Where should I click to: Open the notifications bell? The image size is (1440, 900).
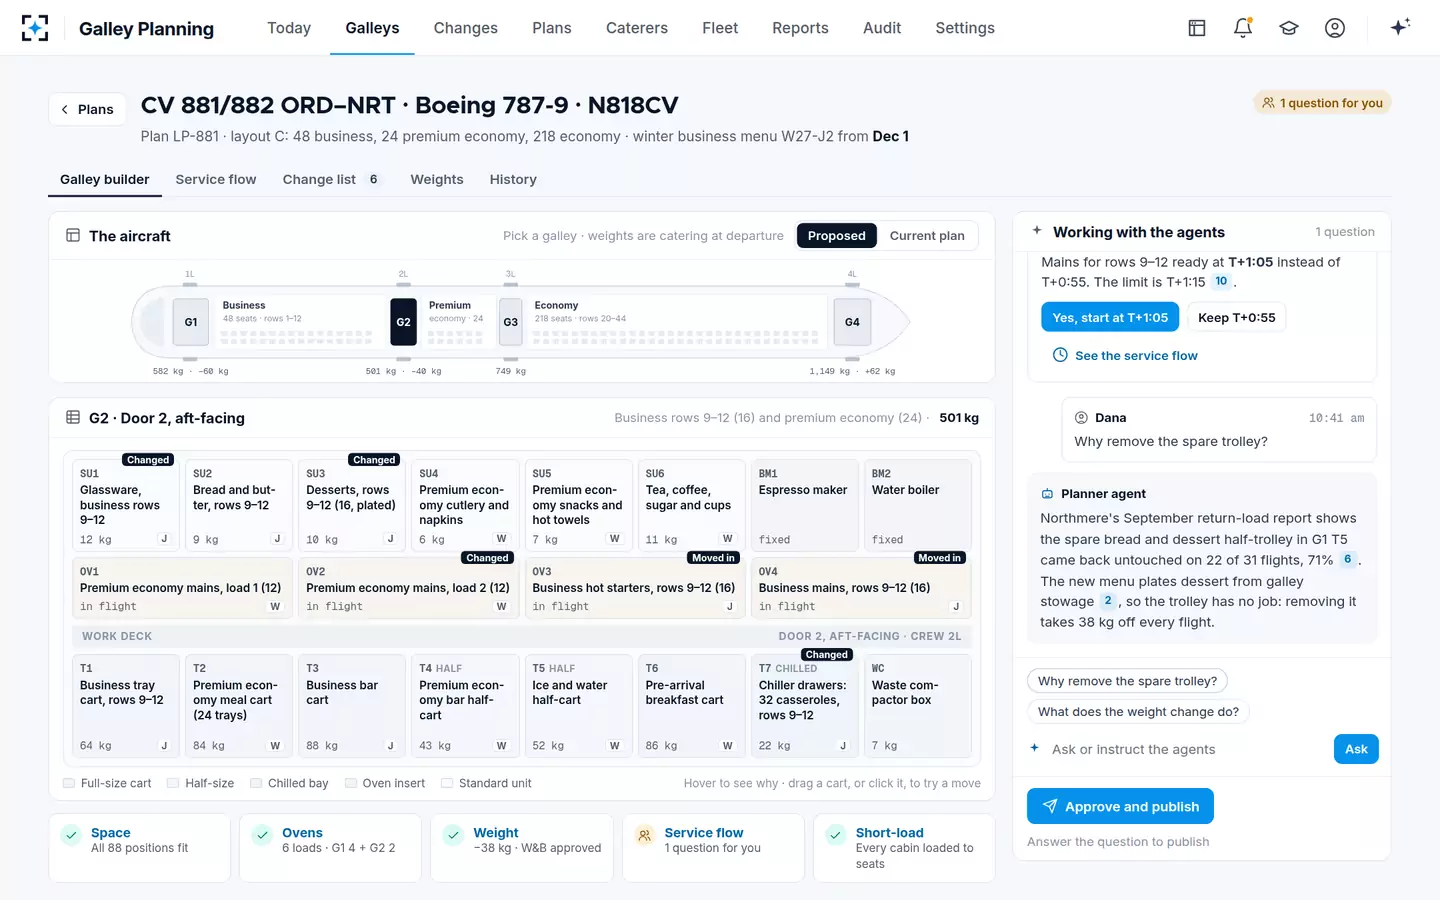1243,28
